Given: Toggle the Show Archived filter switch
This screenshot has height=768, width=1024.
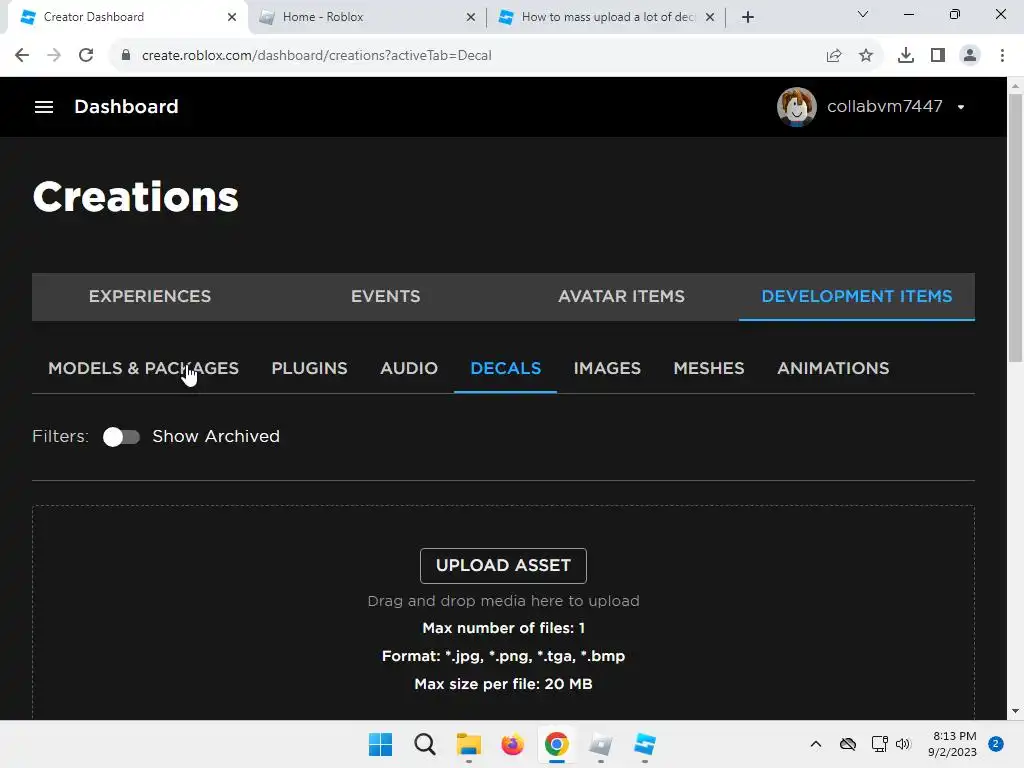Looking at the screenshot, I should (121, 437).
